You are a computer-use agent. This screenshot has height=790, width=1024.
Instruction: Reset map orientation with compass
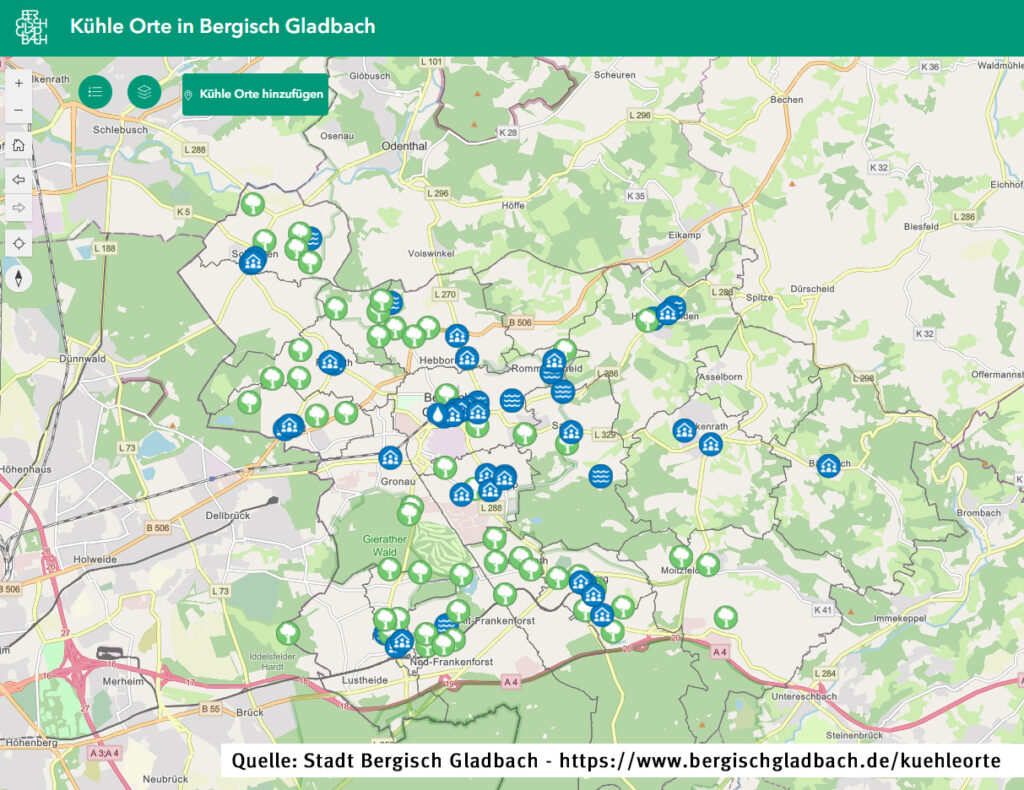click(18, 278)
